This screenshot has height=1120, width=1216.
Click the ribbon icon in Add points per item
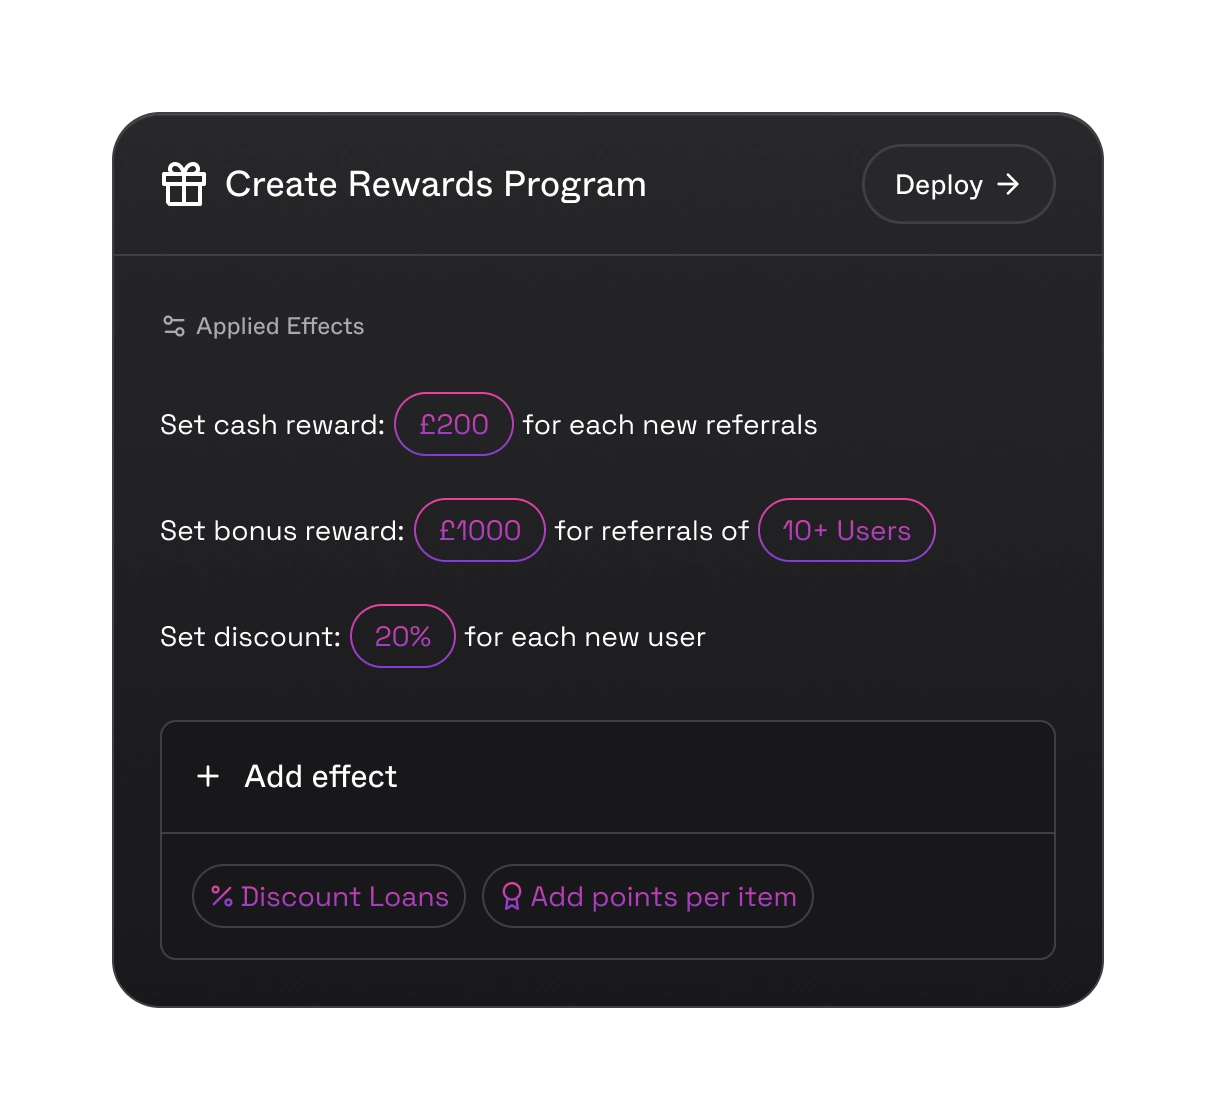click(x=512, y=896)
